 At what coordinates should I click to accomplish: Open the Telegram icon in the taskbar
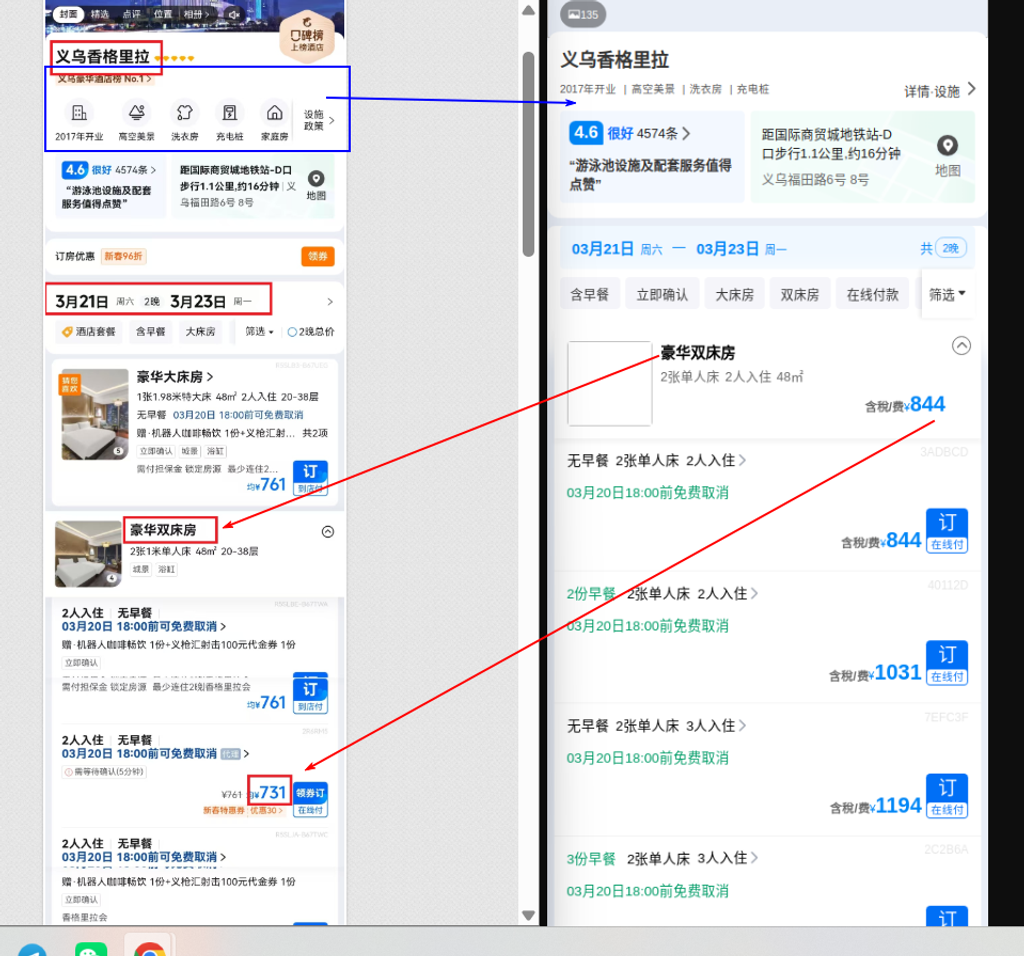(32, 949)
